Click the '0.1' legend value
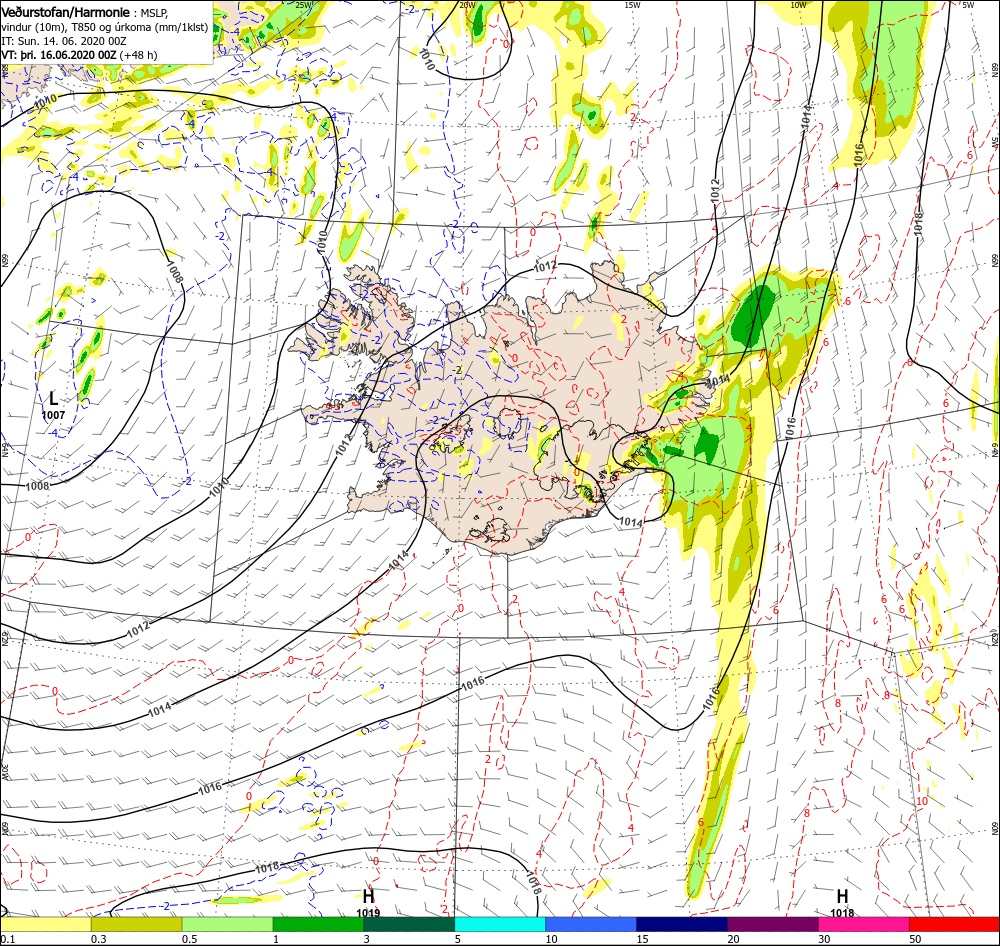Screen dimensions: 1000x946 [8, 940]
